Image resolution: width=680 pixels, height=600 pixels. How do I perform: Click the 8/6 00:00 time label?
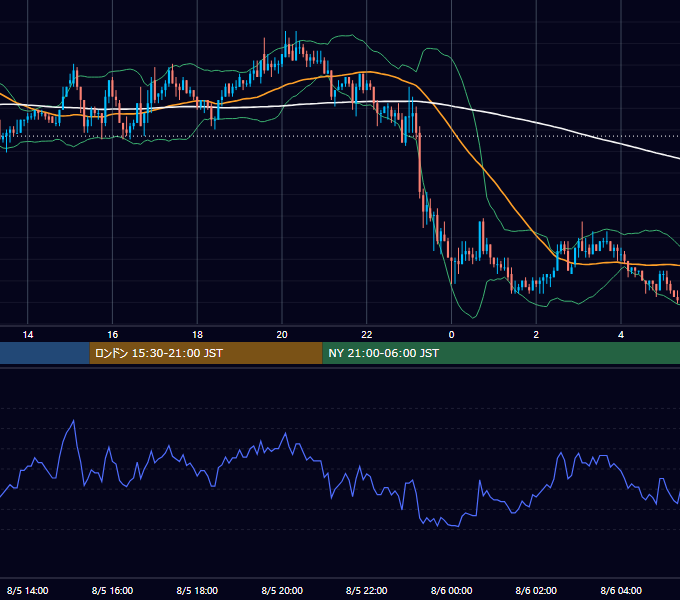[451, 590]
